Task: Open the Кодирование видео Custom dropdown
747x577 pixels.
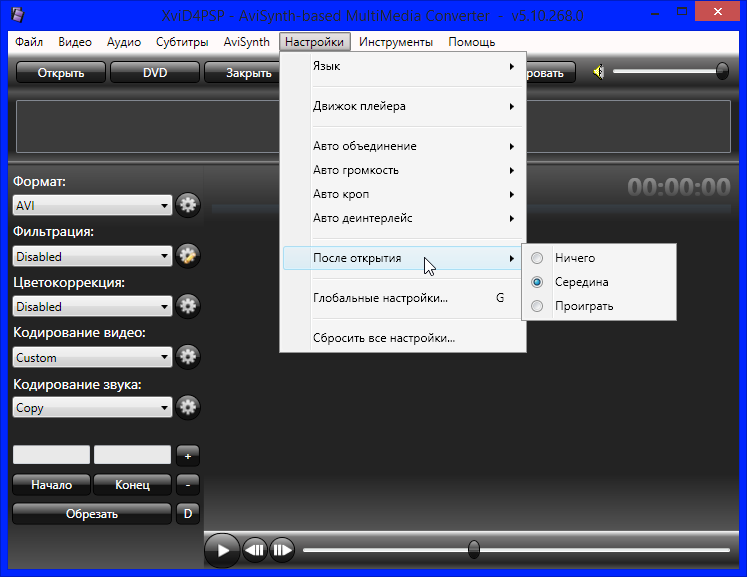Action: [x=92, y=357]
